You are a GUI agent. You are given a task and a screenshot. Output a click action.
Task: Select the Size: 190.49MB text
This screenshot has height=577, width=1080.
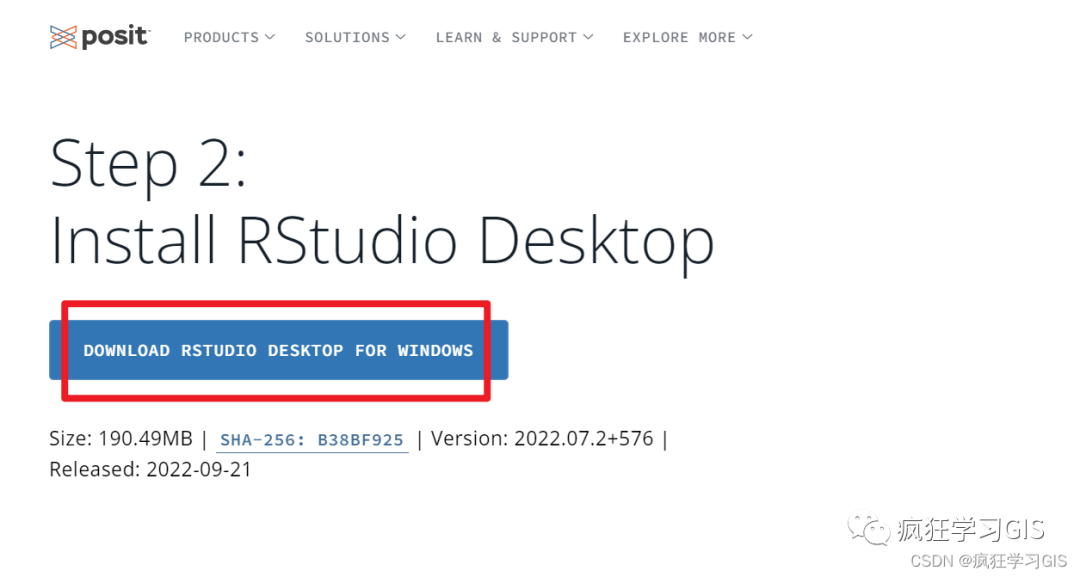[x=121, y=439]
